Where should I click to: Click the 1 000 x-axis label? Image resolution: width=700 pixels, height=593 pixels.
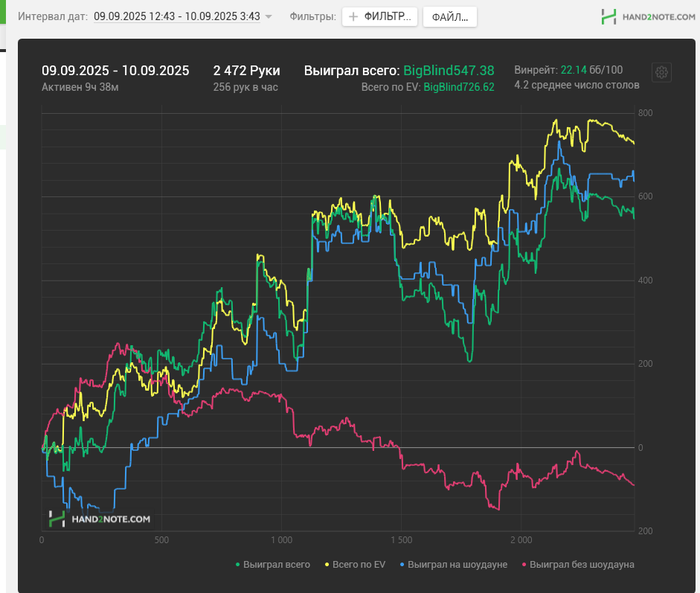[282, 540]
